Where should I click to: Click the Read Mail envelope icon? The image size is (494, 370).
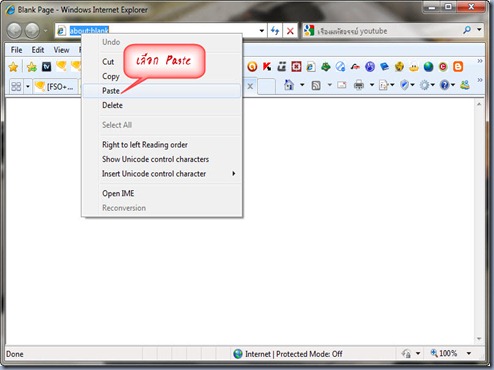pos(342,85)
